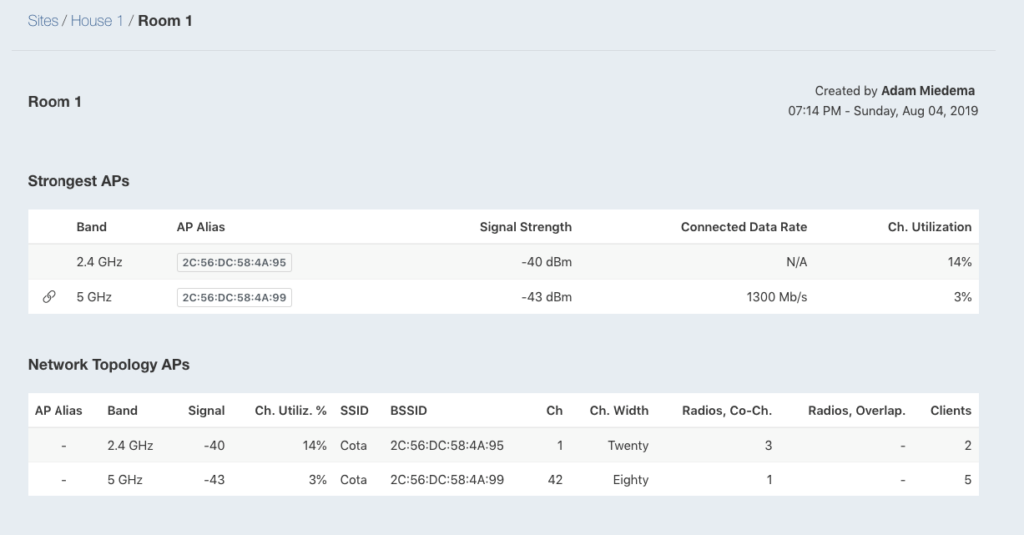1024x535 pixels.
Task: Click the AP Alias header in Strongest APs
Action: point(200,227)
